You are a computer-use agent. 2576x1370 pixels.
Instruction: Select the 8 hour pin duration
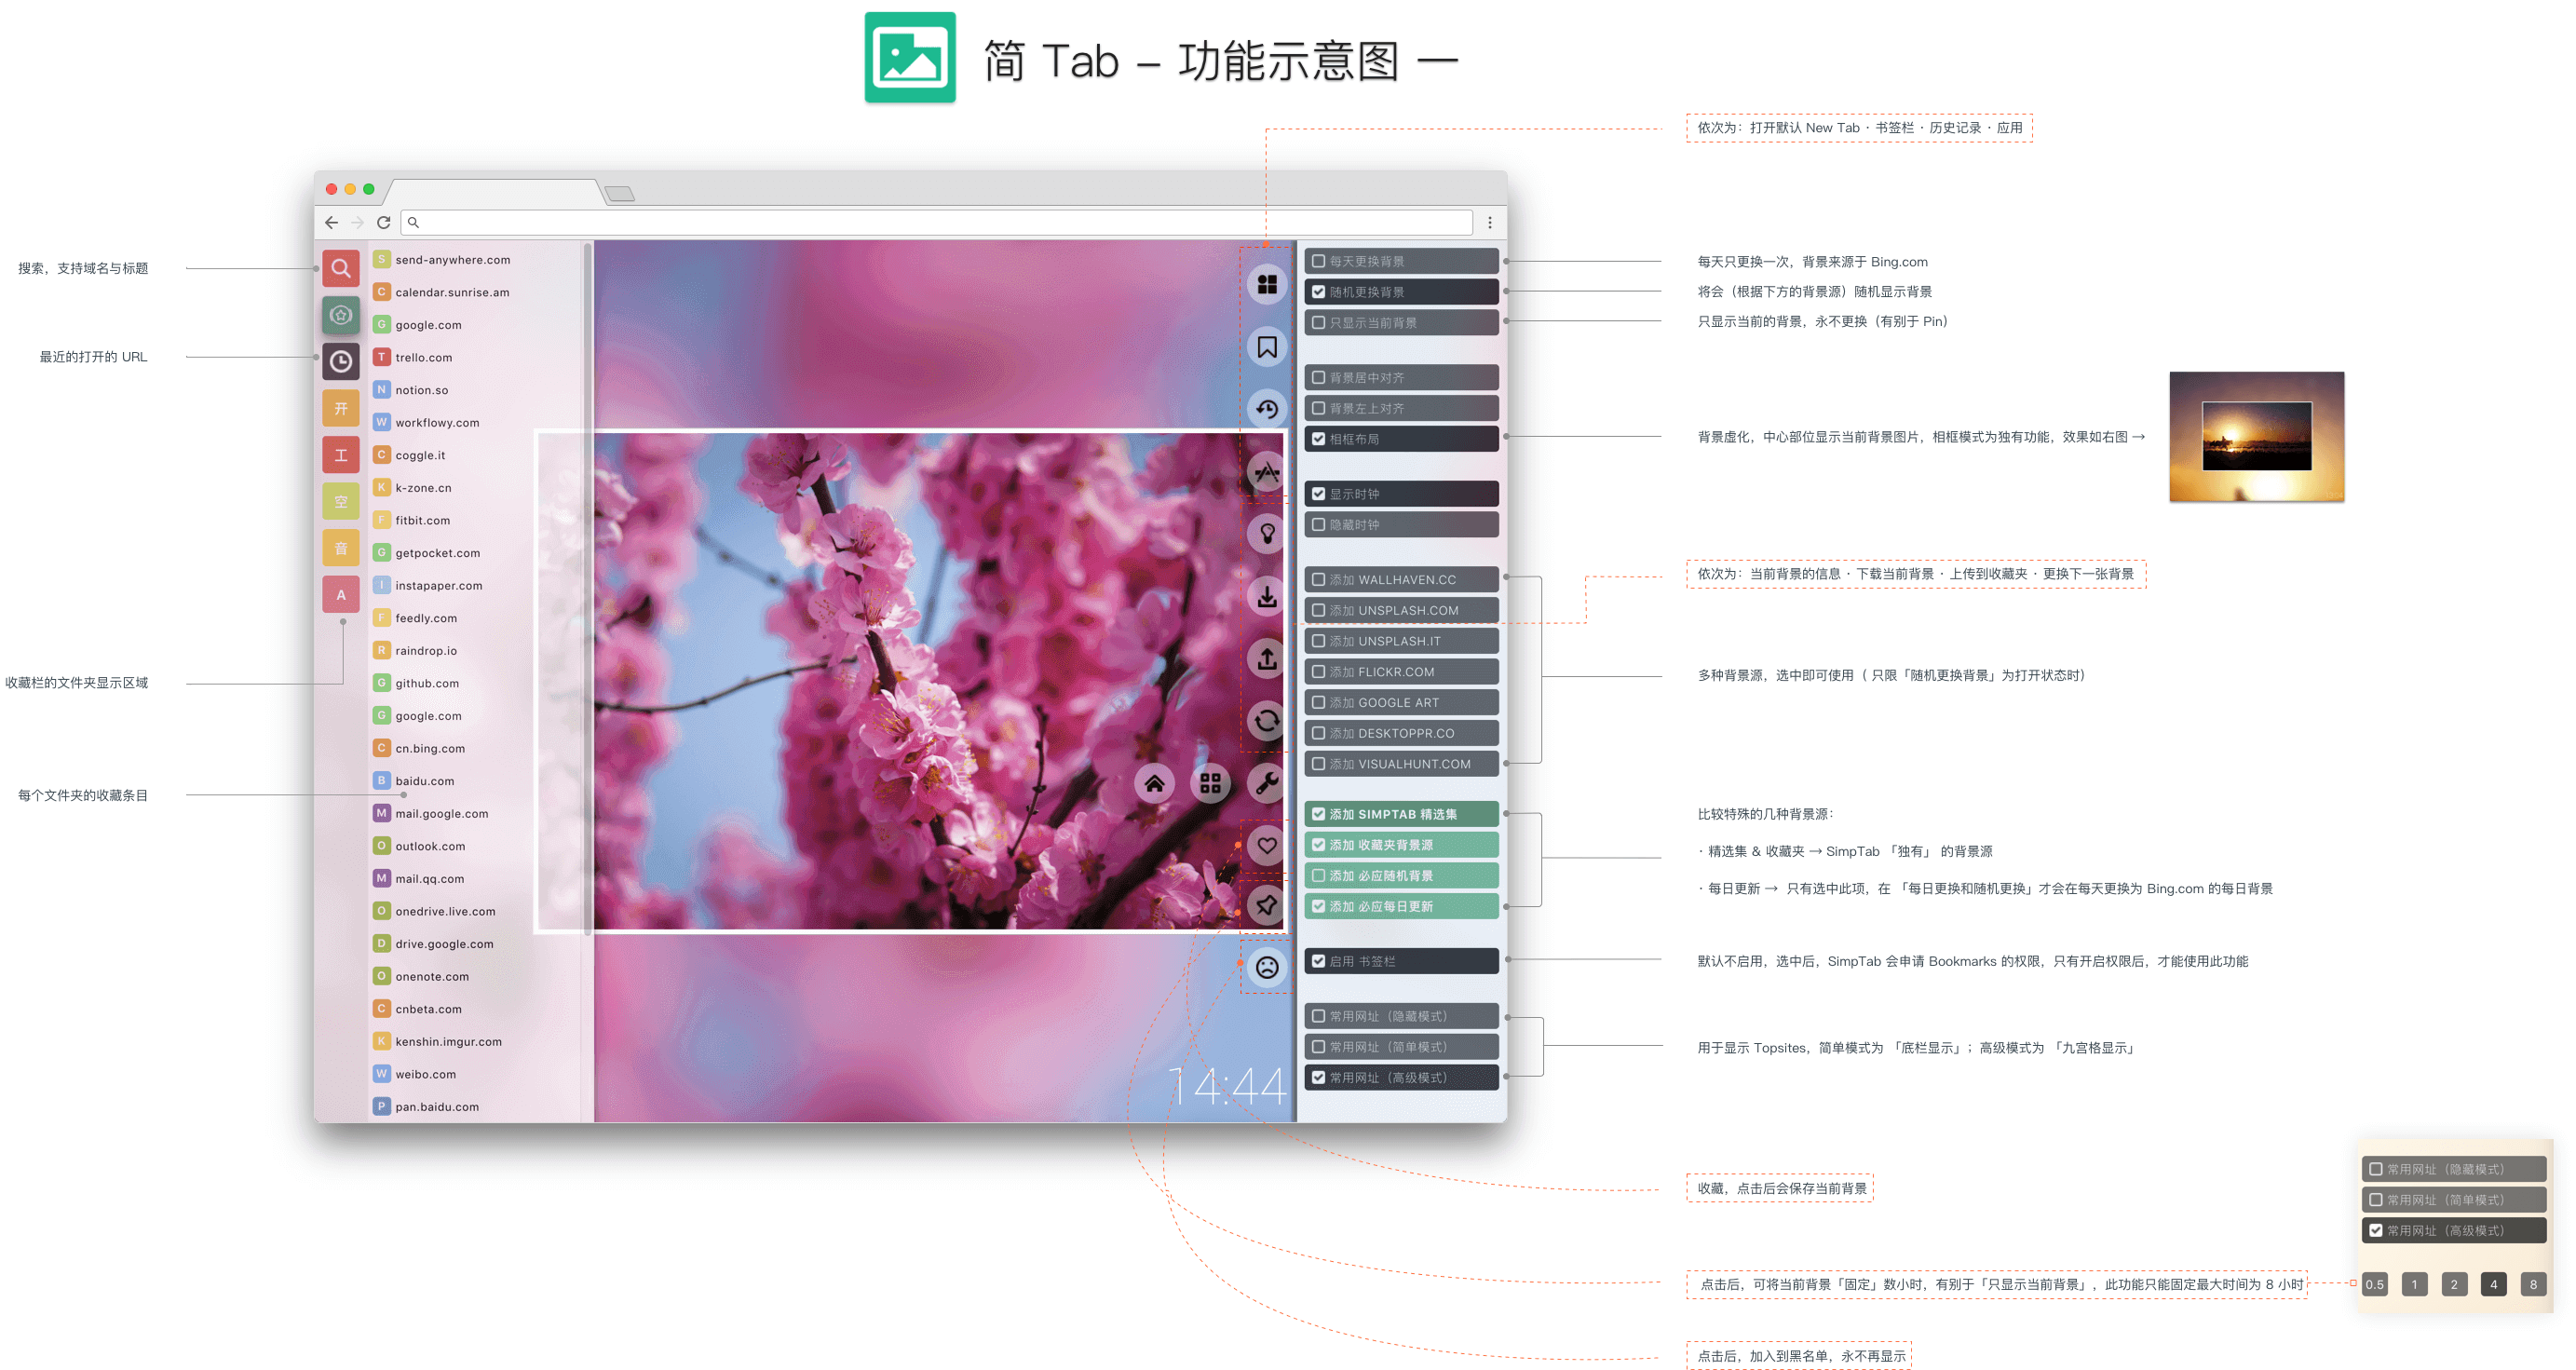pos(2532,1284)
